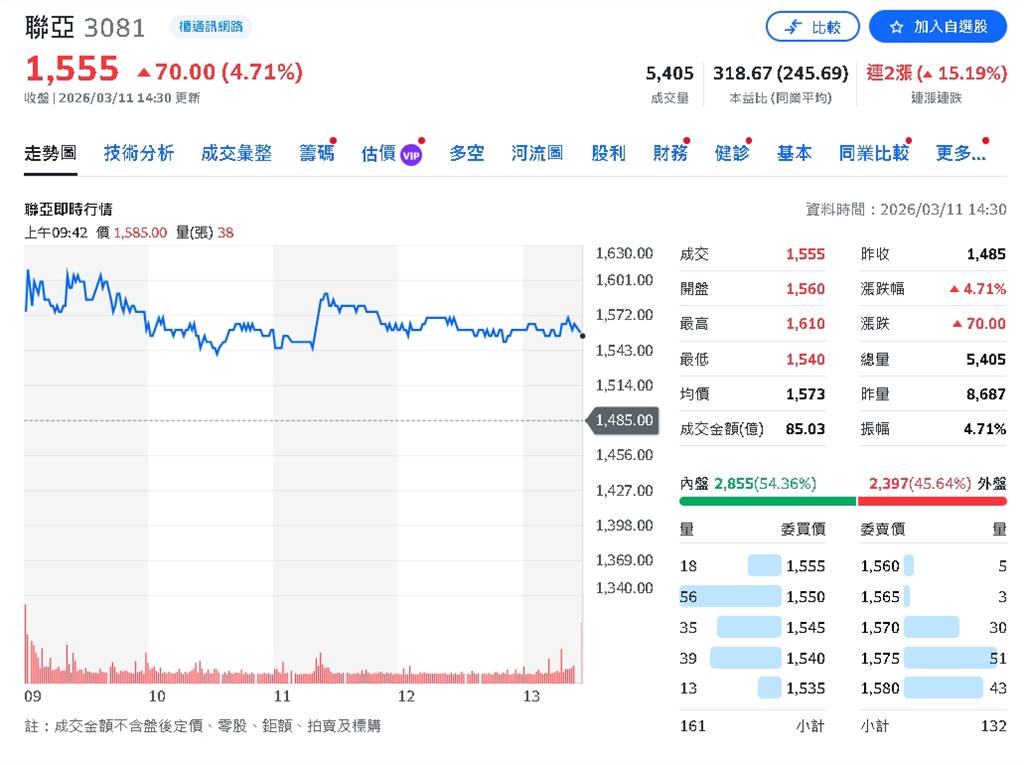Open the 籌碼 tab
Image resolution: width=1024 pixels, height=765 pixels.
[317, 153]
